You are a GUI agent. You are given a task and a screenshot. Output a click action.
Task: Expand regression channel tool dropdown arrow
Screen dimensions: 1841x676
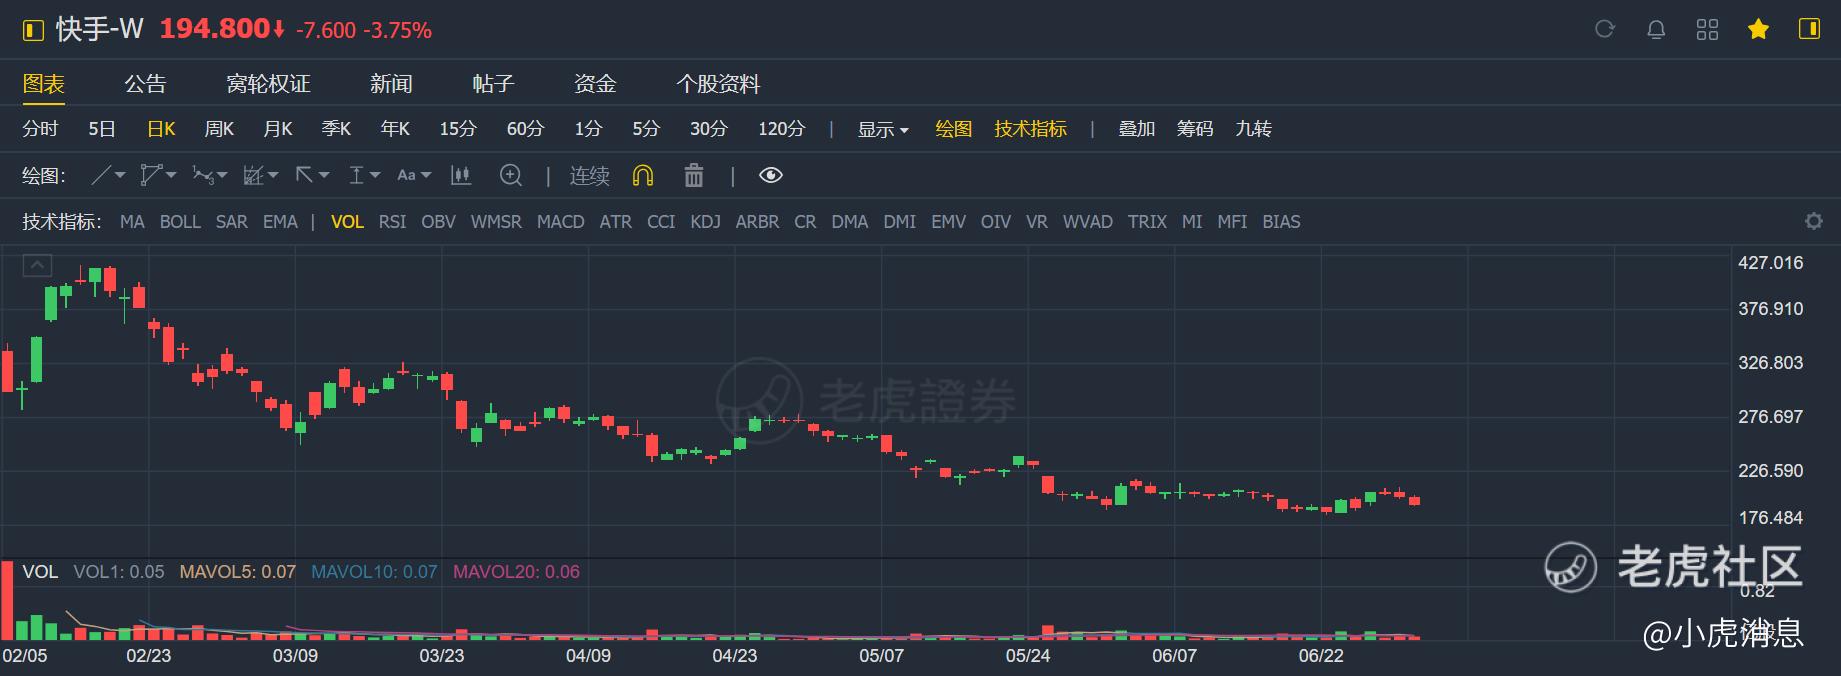pos(273,175)
